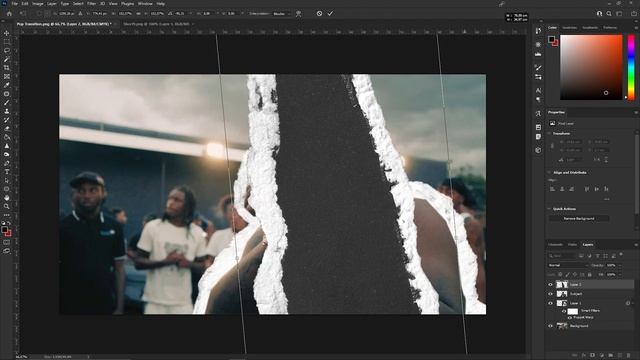Switch to the second document tab
The width and height of the screenshot is (640, 360).
(157, 24)
